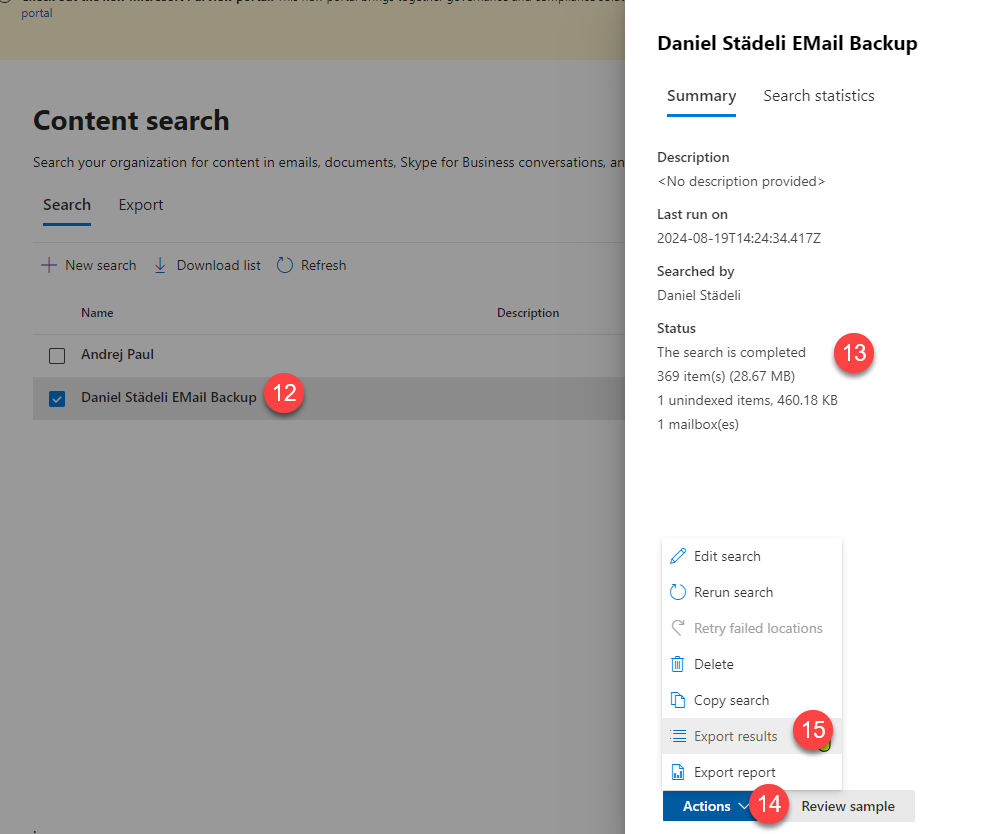
Task: Click the Export results list icon
Action: pyautogui.click(x=677, y=736)
